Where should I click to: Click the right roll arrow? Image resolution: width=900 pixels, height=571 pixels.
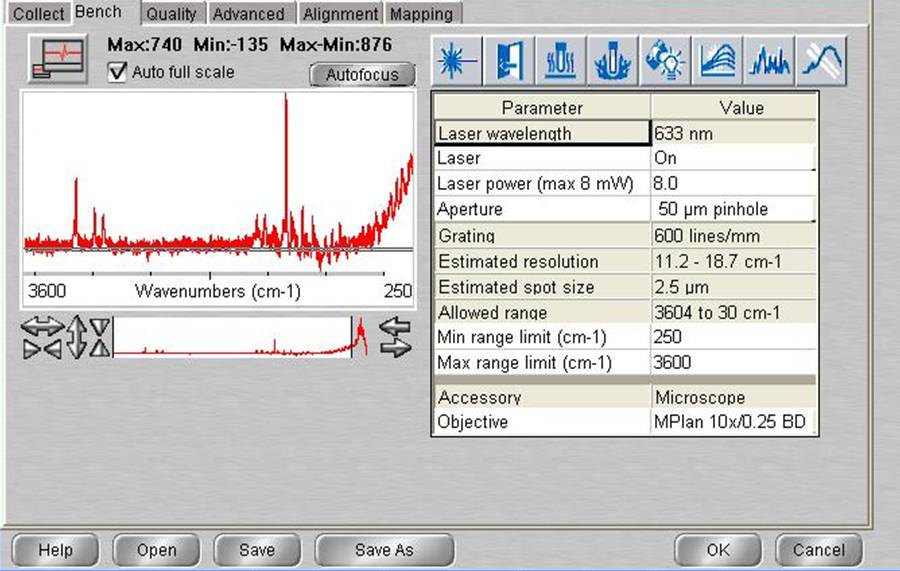pyautogui.click(x=395, y=348)
